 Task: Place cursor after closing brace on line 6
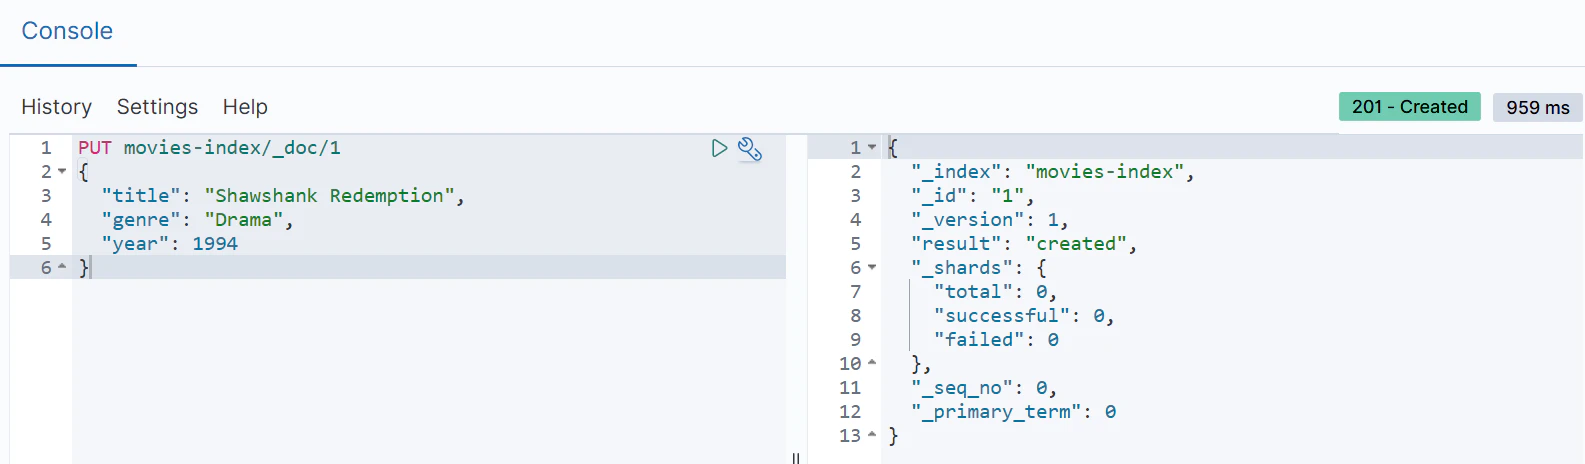(91, 268)
